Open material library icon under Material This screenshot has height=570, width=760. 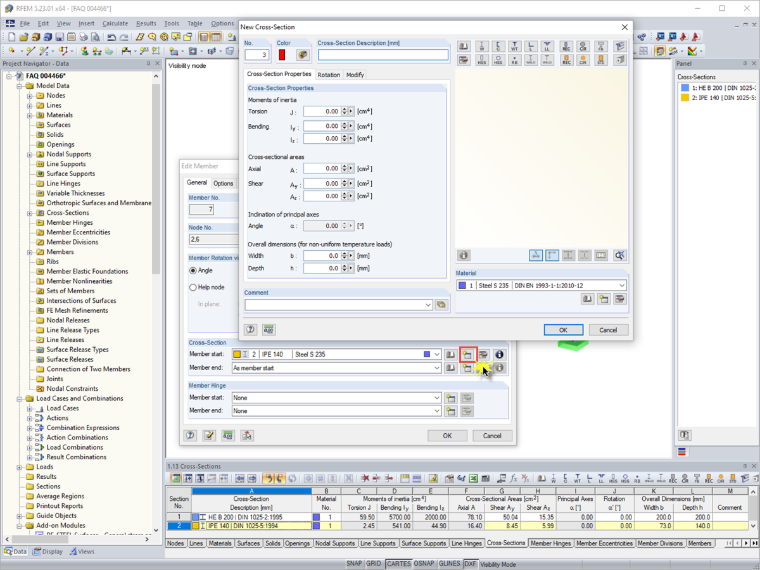click(x=587, y=299)
